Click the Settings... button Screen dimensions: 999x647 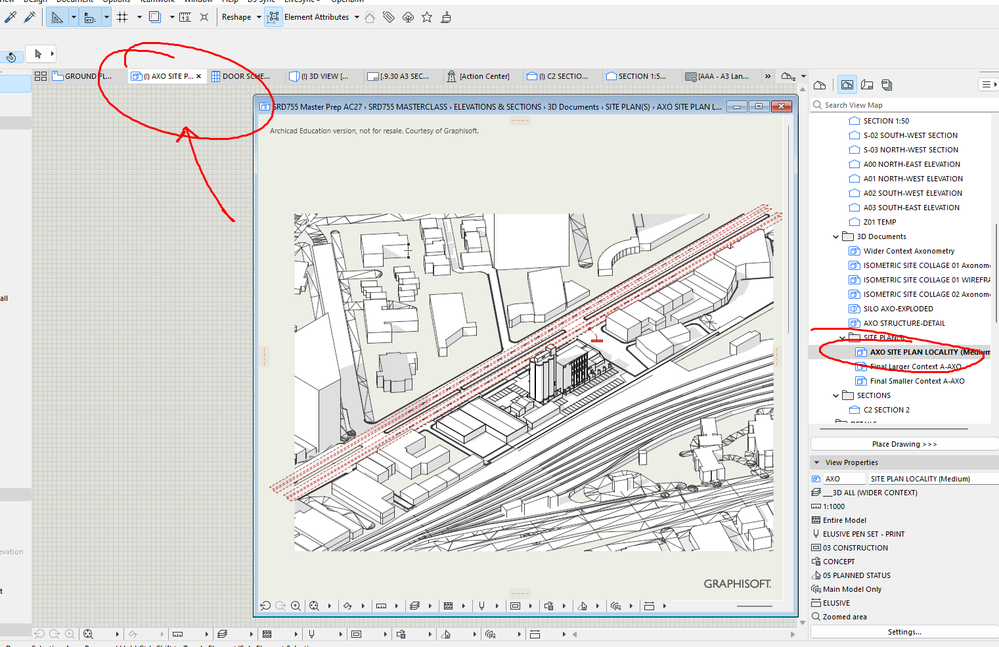(x=903, y=632)
